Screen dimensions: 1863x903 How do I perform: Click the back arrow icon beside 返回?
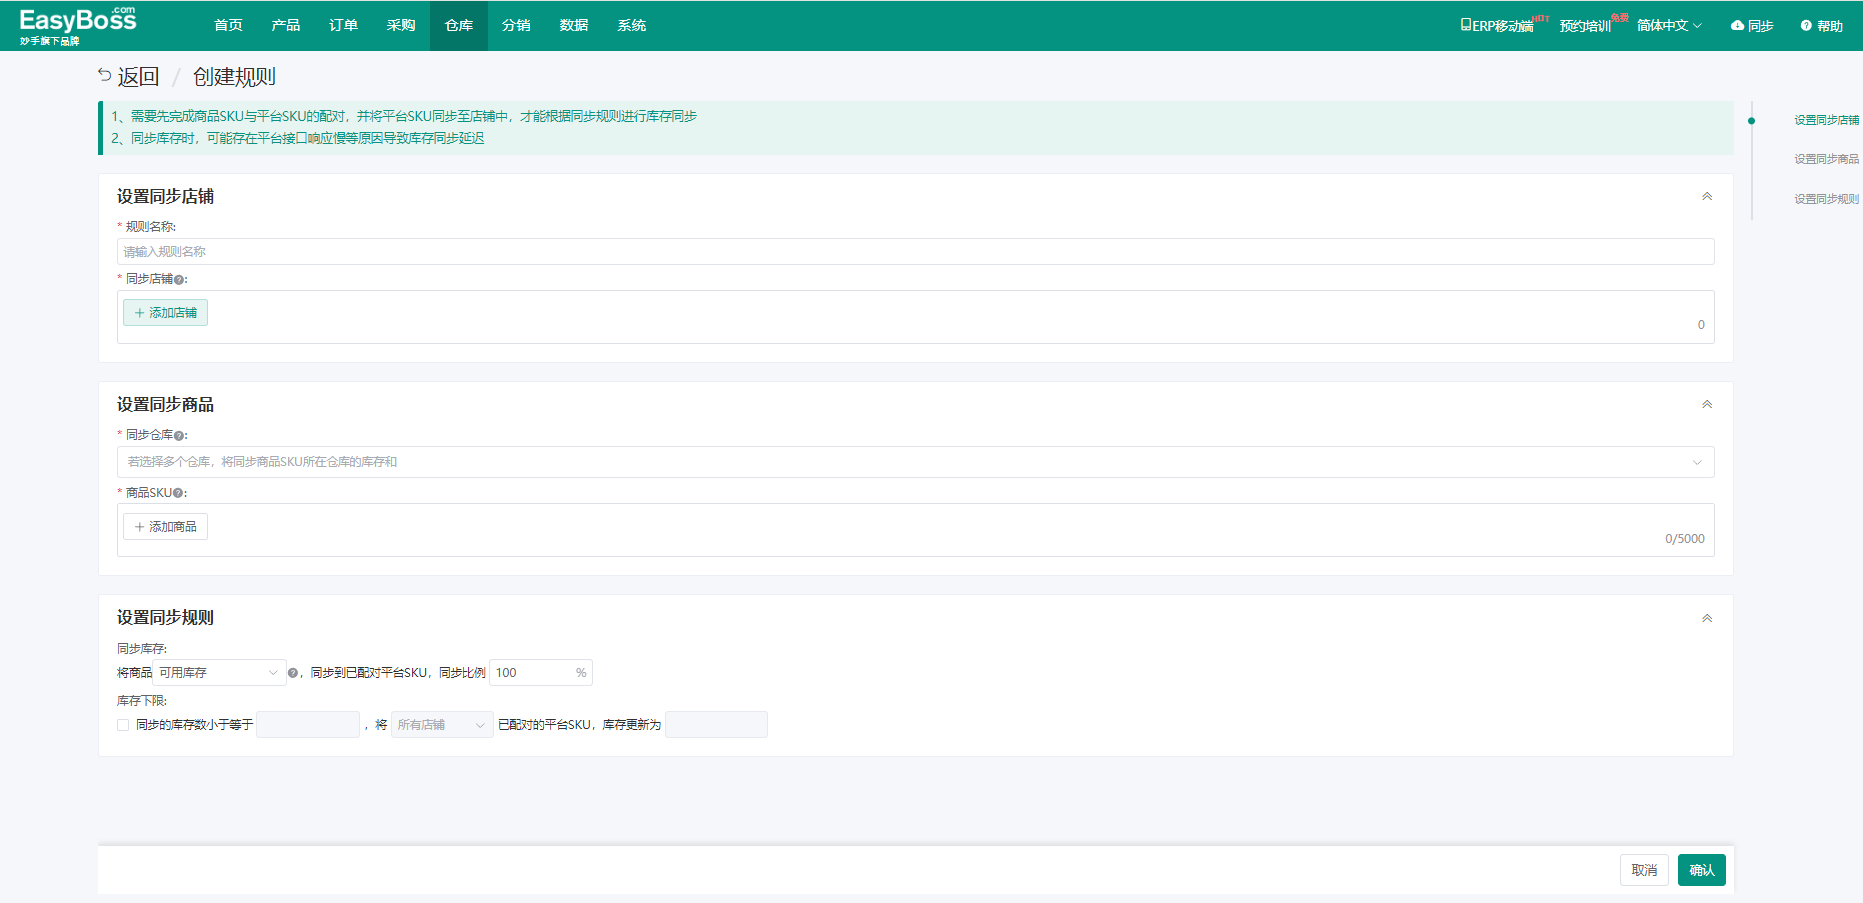coord(104,75)
